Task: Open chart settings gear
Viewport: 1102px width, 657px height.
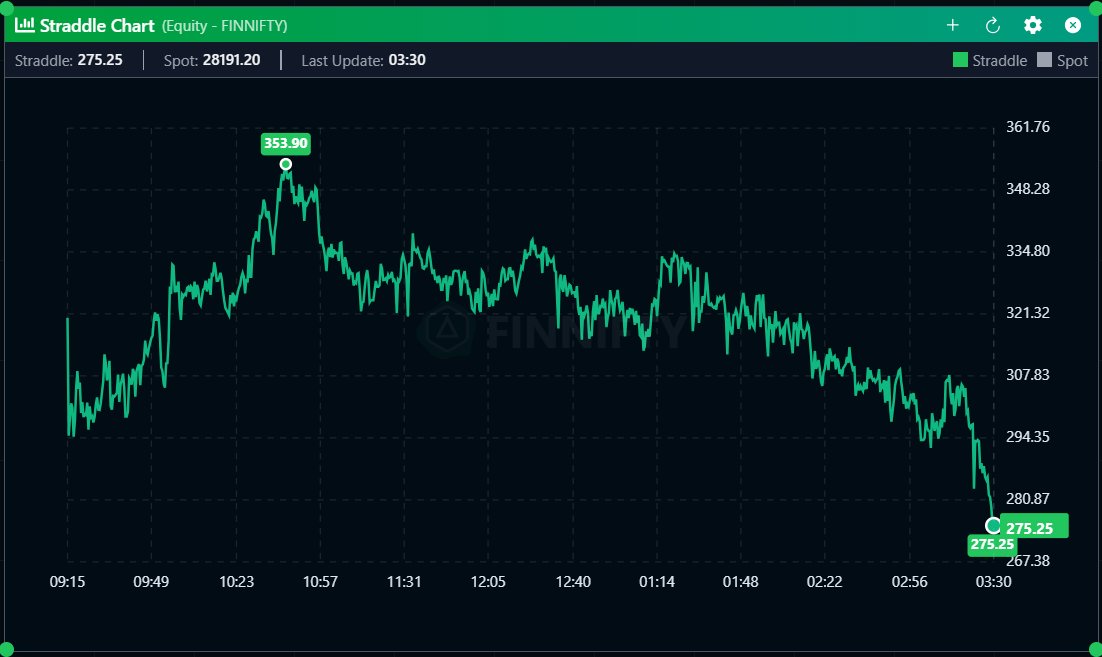Action: tap(1032, 25)
